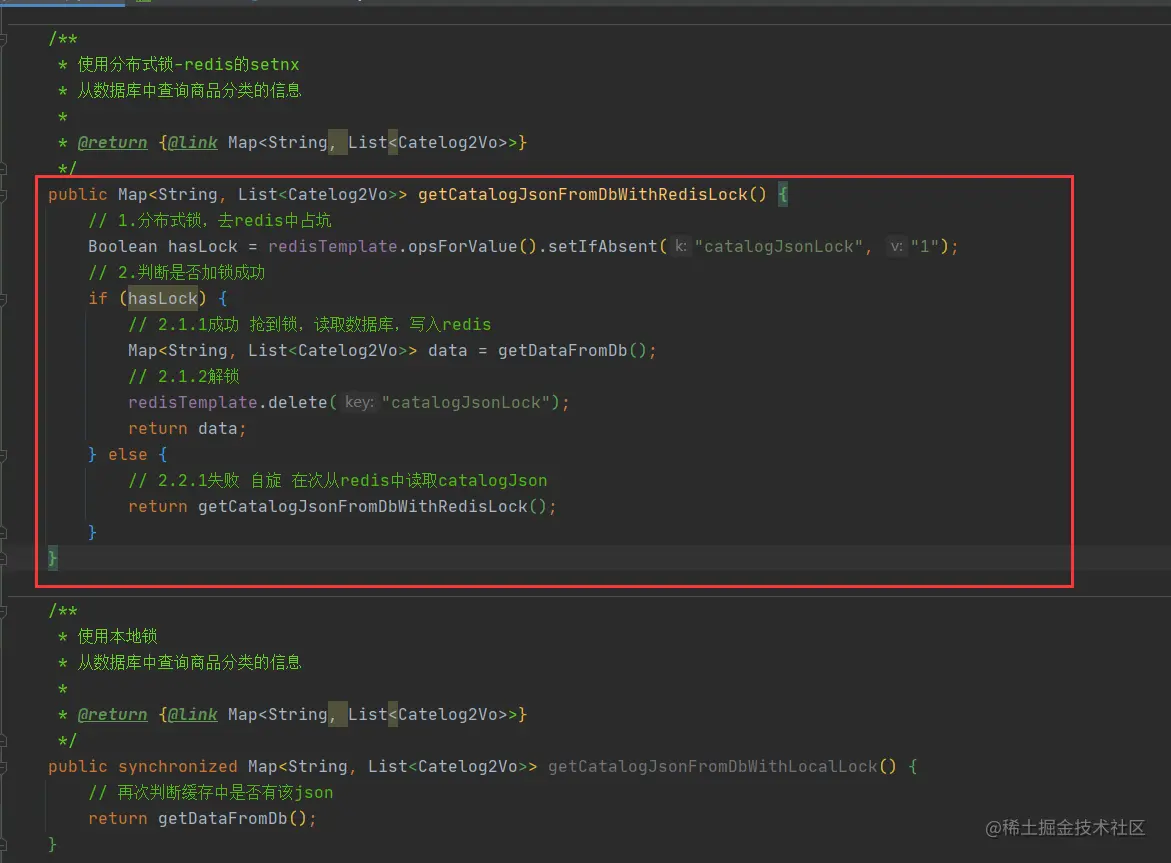Click hasLock in the Boolean declaration line
This screenshot has height=863, width=1171.
(x=202, y=246)
